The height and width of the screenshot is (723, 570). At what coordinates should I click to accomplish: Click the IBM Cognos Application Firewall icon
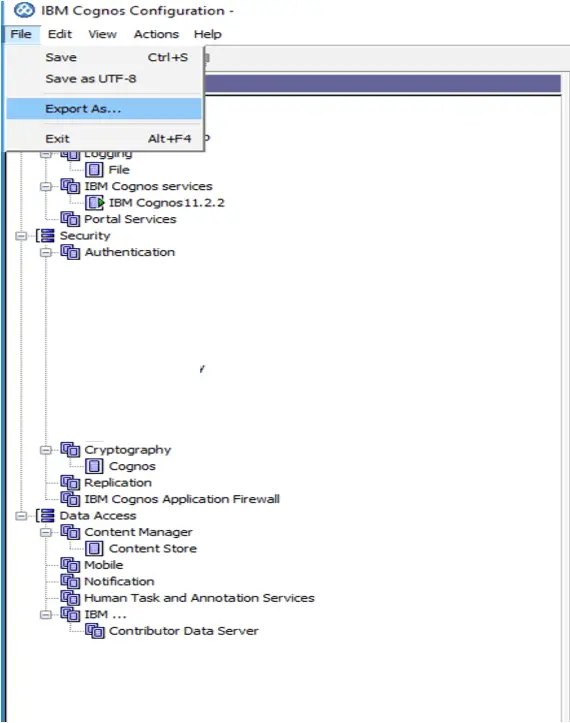[x=70, y=499]
